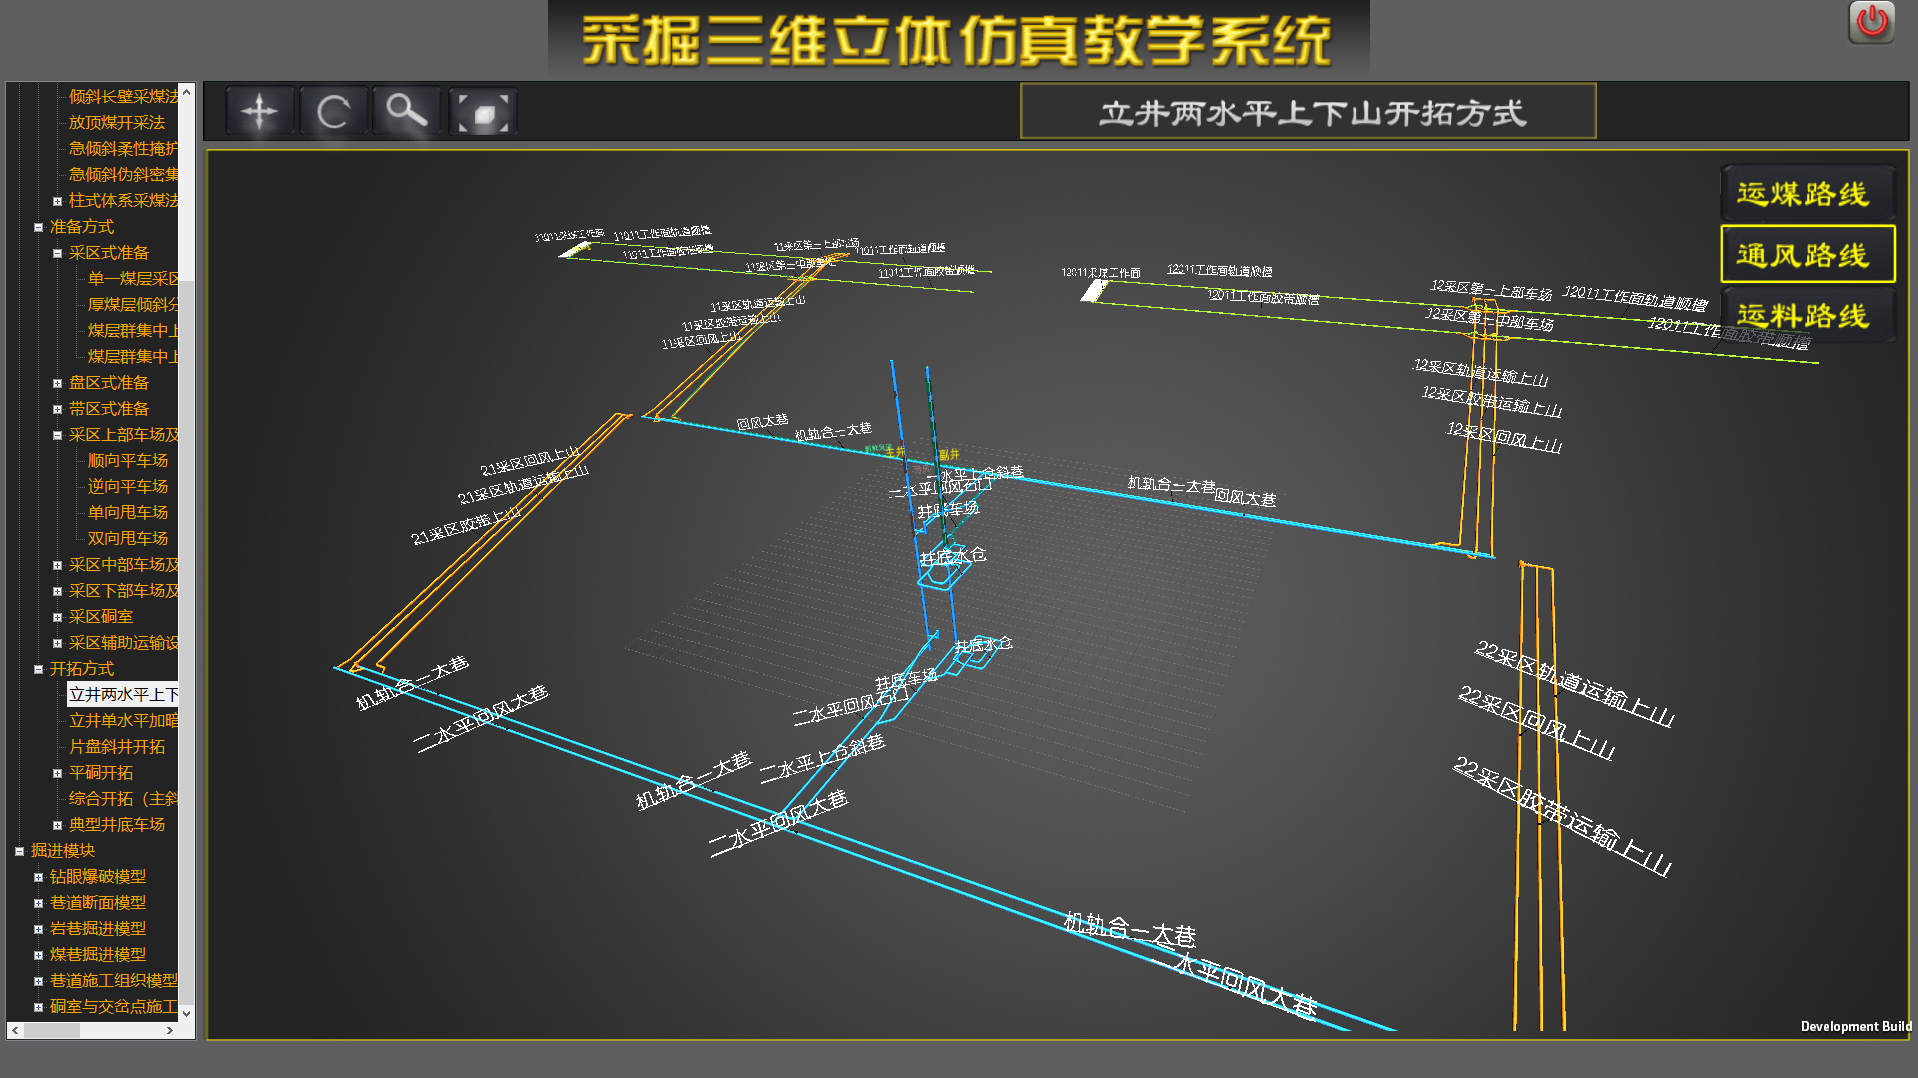Select the rotate view tool
This screenshot has width=1918, height=1078.
click(x=334, y=110)
